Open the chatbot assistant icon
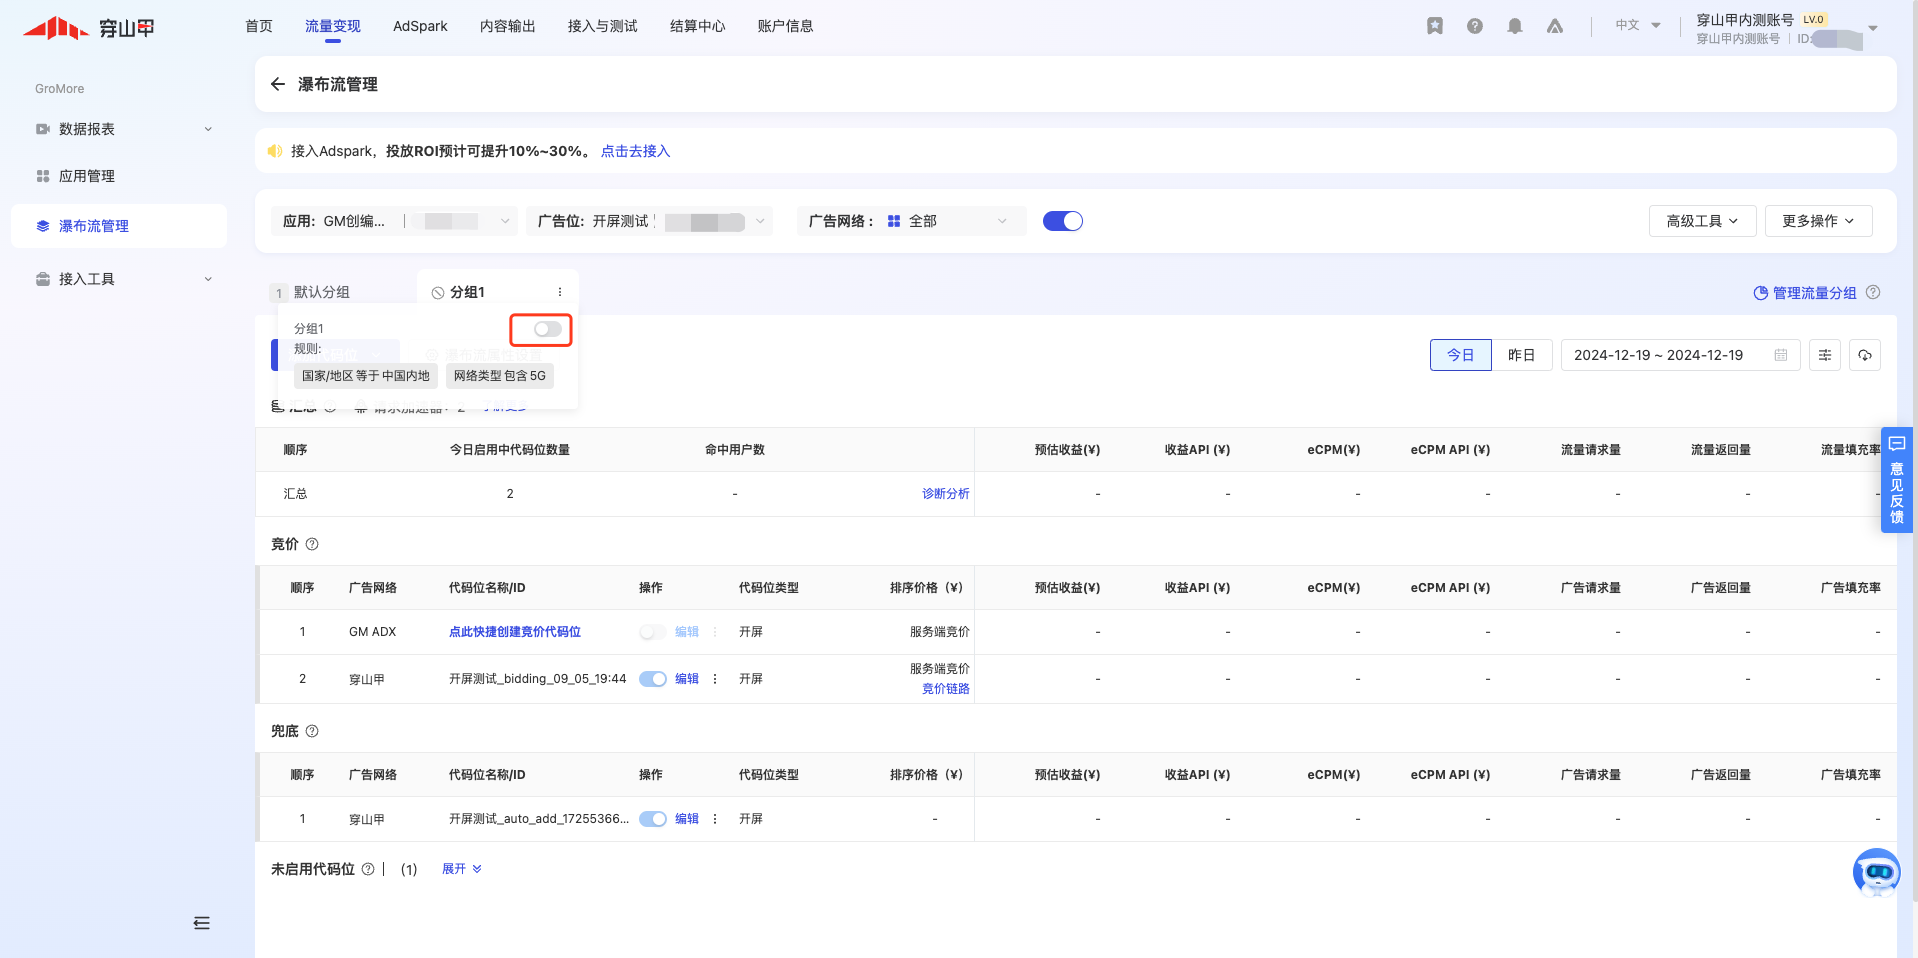 [1876, 872]
